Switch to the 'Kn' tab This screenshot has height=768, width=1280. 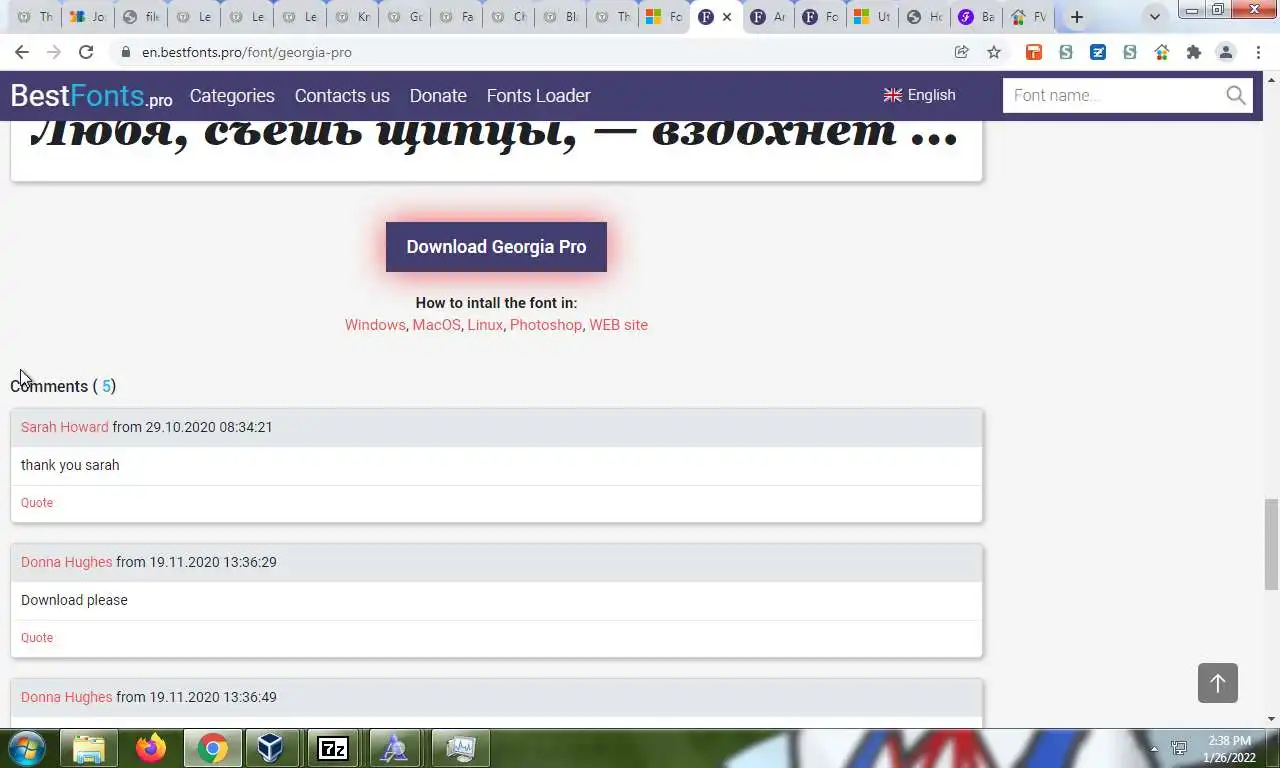tap(352, 17)
